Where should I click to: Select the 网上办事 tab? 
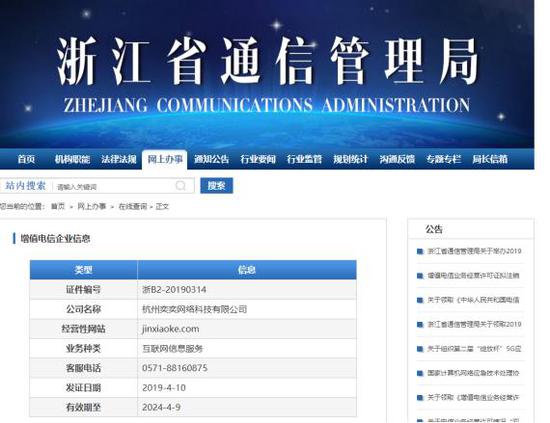[165, 159]
